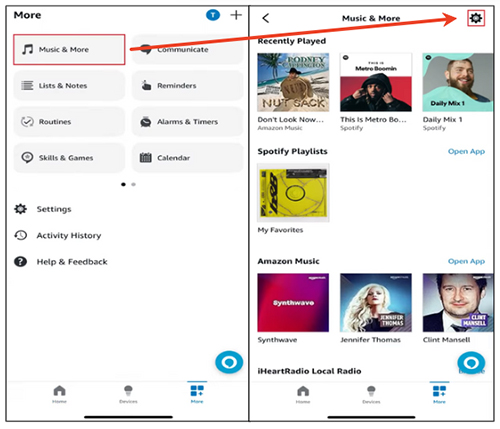
Task: Click 'Don't Look Now...' title text
Action: (x=291, y=119)
